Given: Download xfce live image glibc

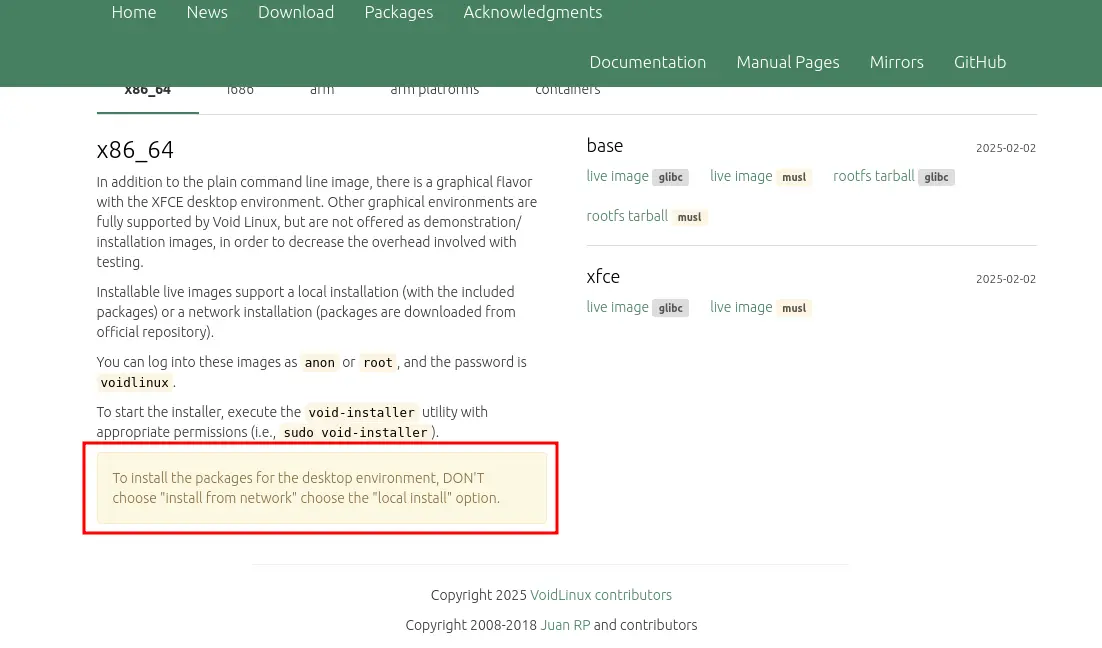Looking at the screenshot, I should pos(637,307).
